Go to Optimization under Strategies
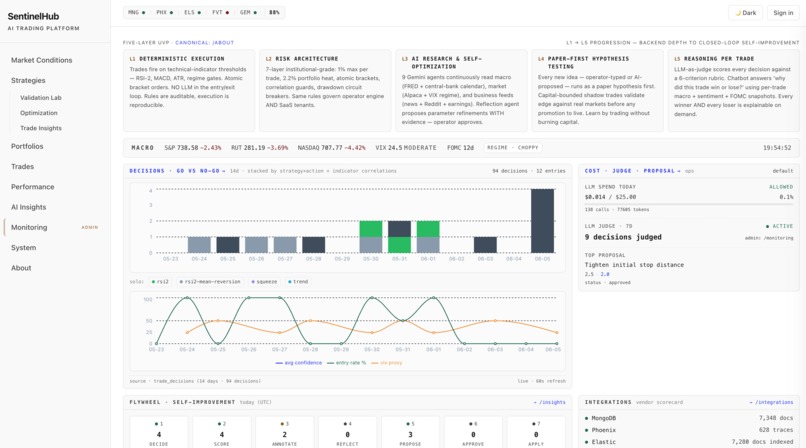 39,113
